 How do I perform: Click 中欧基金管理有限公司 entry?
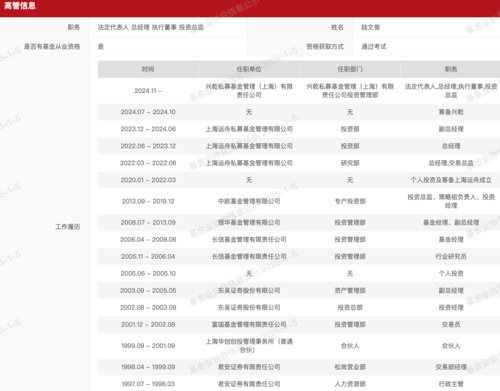[x=249, y=201]
